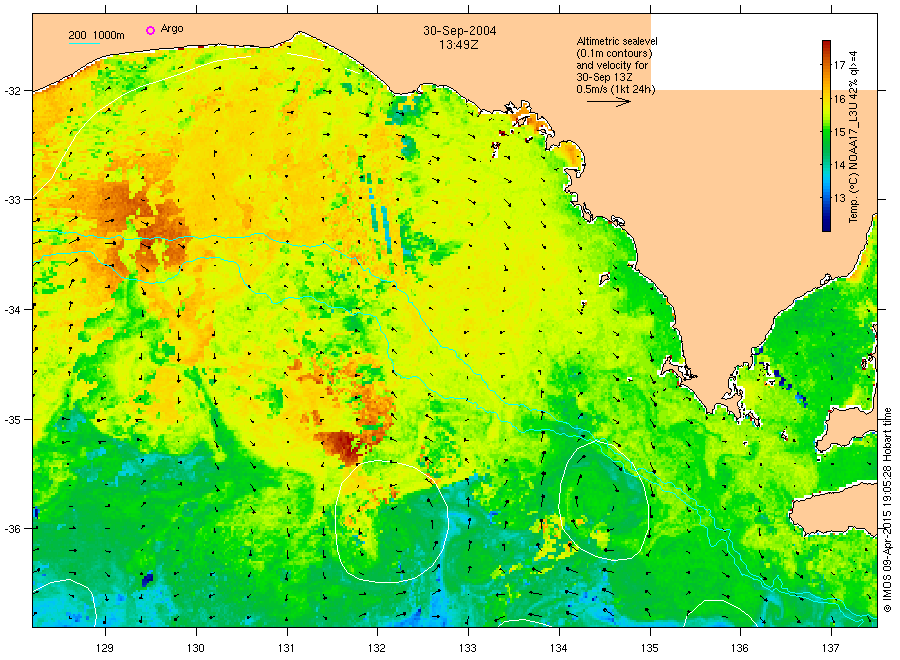
Task: Click the '132' longitude axis label
Action: pyautogui.click(x=377, y=648)
